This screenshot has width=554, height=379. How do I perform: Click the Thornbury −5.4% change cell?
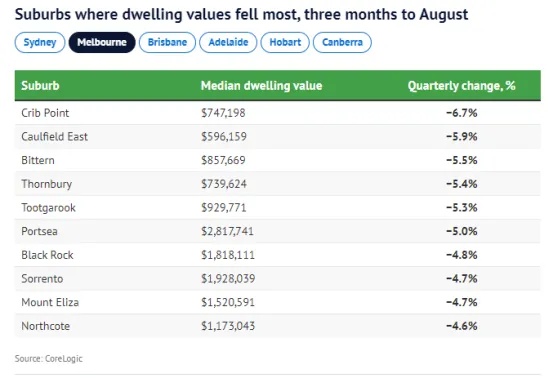coord(461,184)
